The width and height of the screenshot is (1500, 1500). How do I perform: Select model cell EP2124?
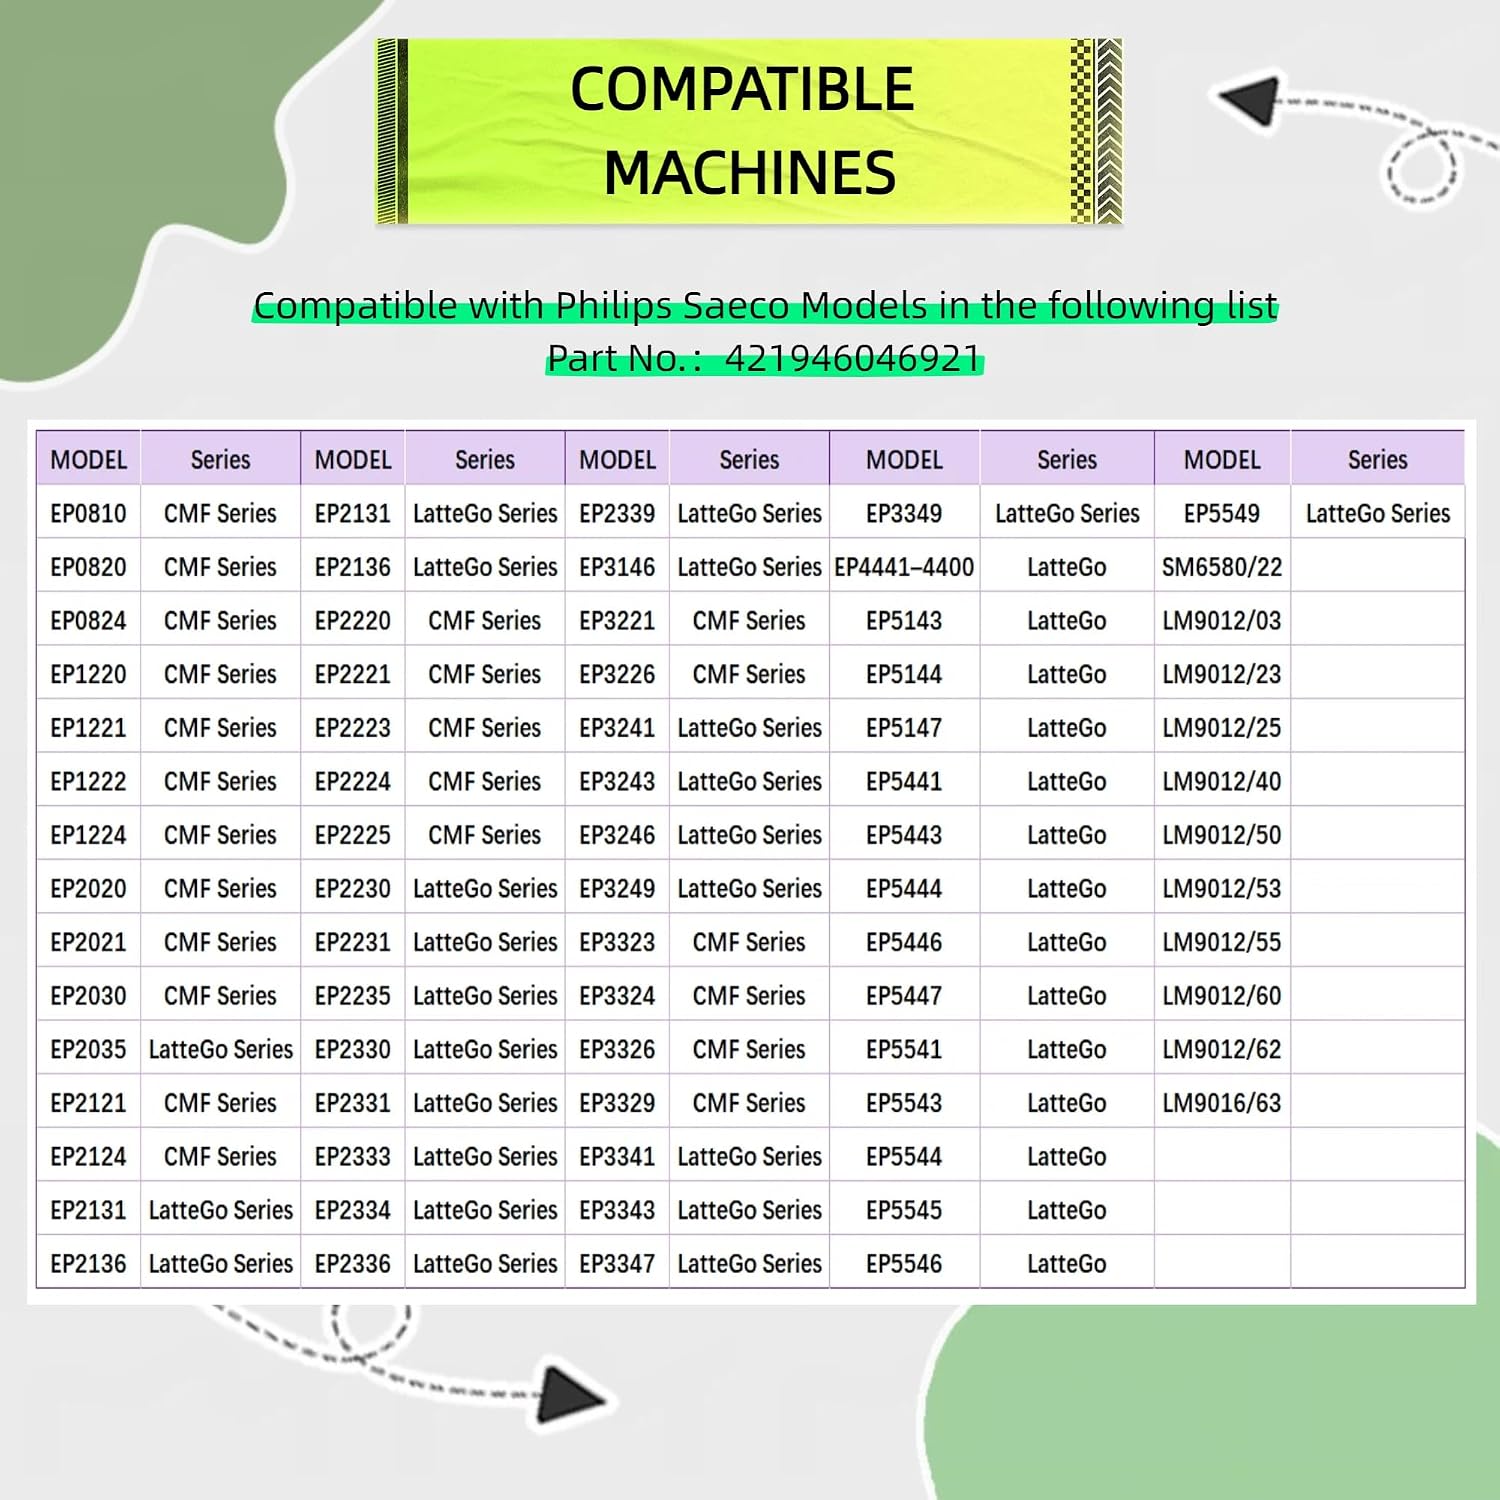[x=88, y=1157]
